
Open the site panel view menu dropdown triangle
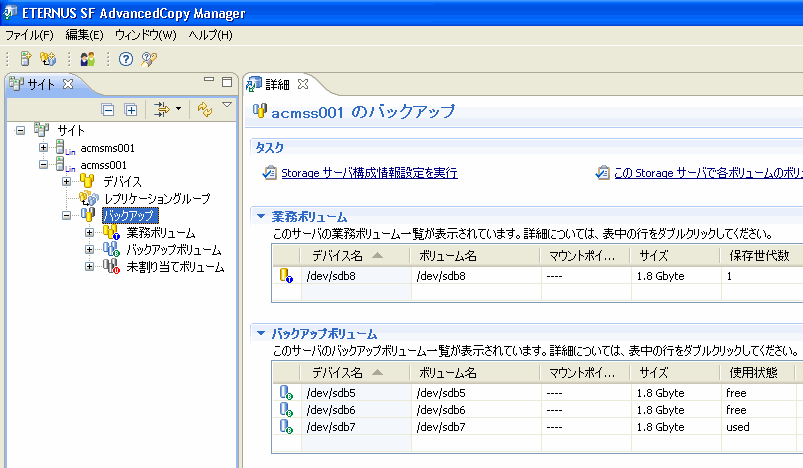click(x=227, y=105)
